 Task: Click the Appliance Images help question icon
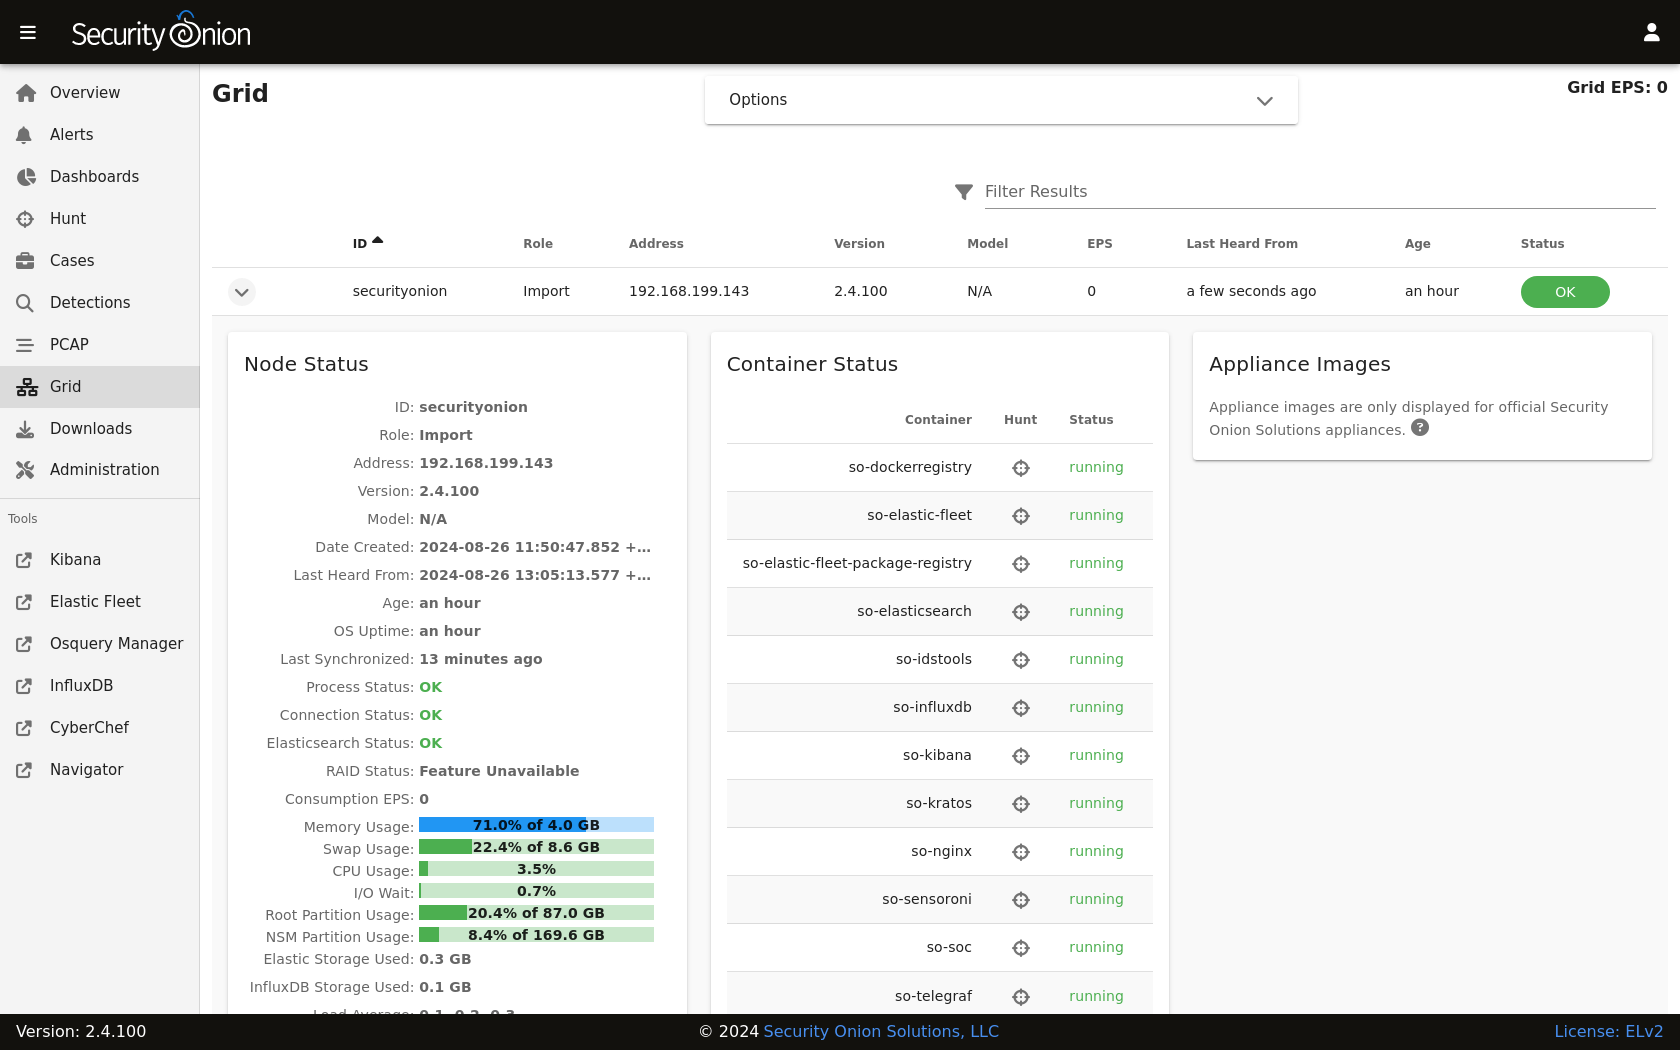click(1420, 428)
